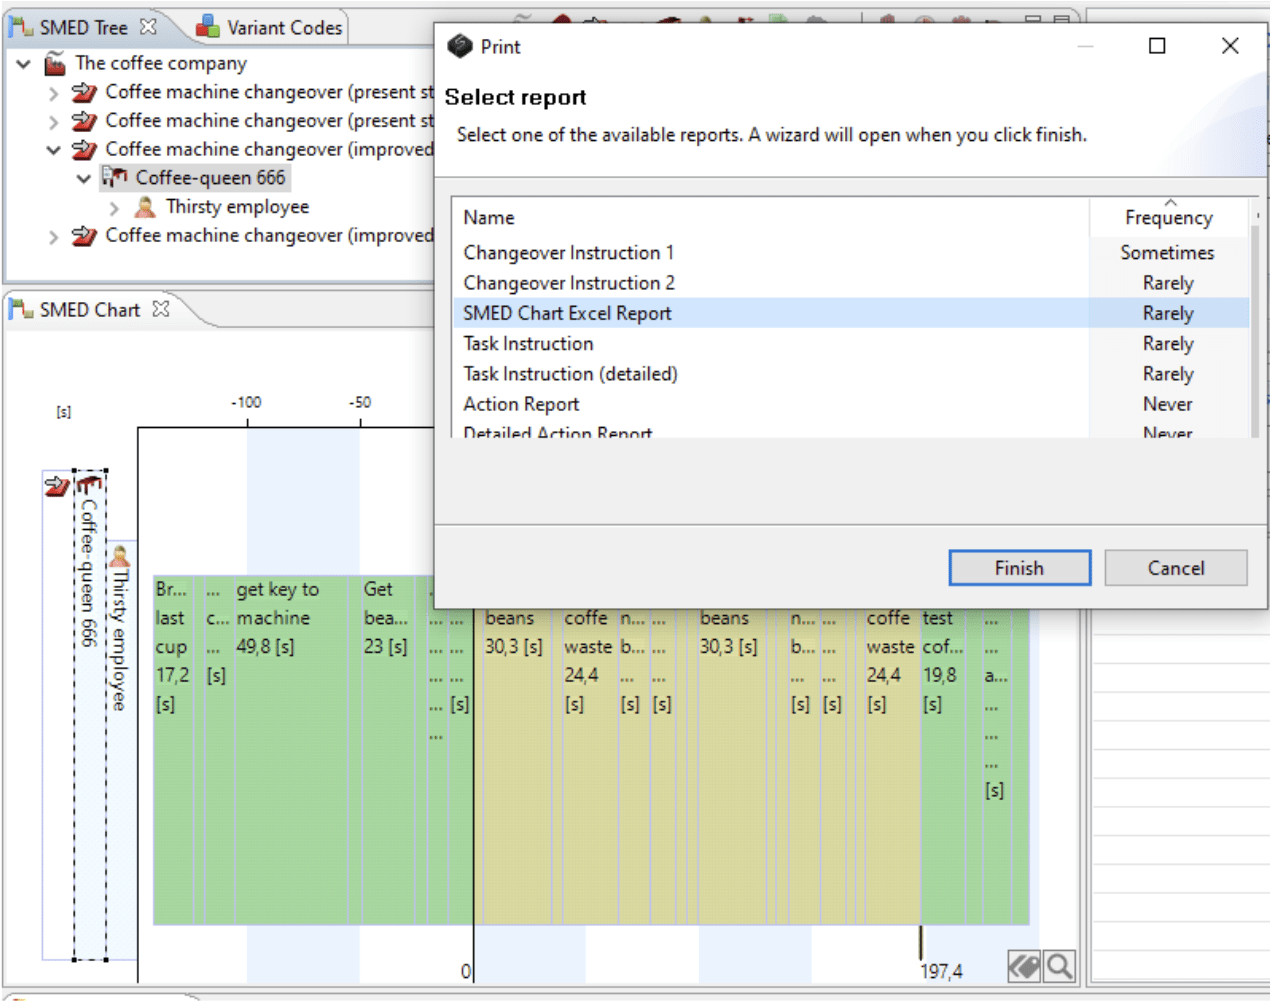This screenshot has height=1001, width=1270.
Task: Switch to the SMED Tree tab
Action: pyautogui.click(x=84, y=28)
